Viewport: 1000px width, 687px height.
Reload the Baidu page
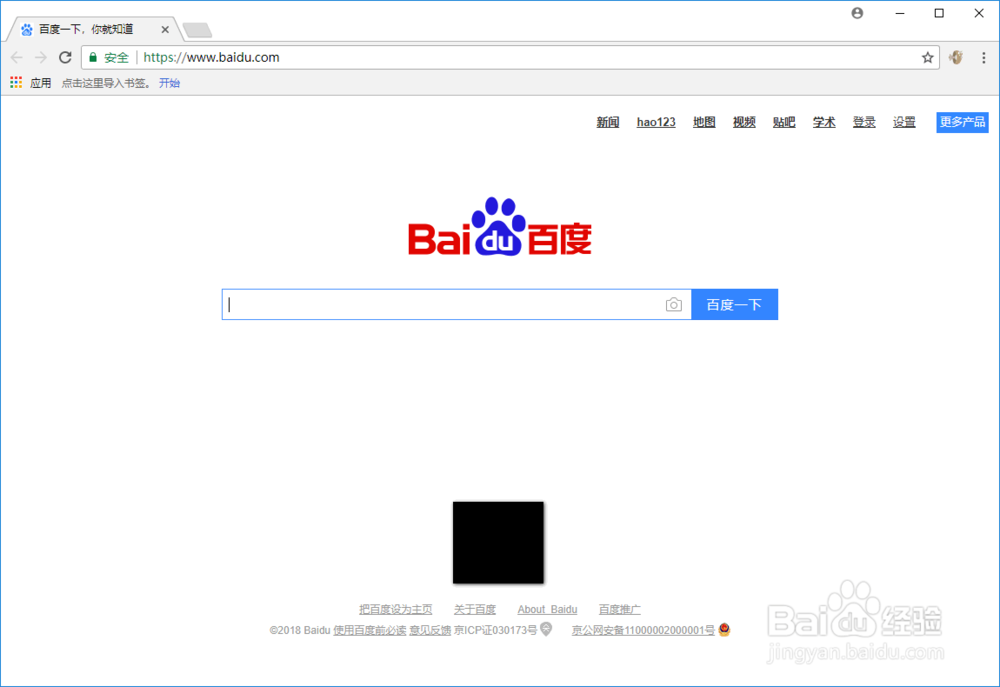click(x=65, y=57)
